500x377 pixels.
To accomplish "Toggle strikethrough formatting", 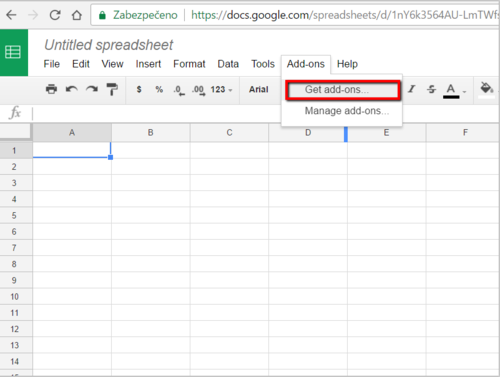I will [431, 89].
